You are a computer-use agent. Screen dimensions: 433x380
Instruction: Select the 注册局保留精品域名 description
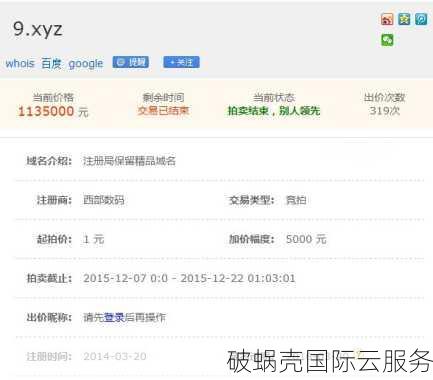tap(129, 161)
